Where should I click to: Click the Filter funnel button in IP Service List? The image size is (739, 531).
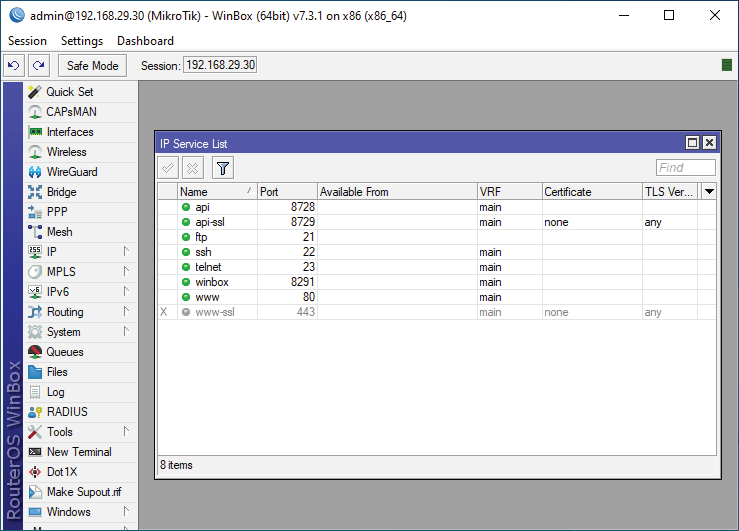point(223,168)
